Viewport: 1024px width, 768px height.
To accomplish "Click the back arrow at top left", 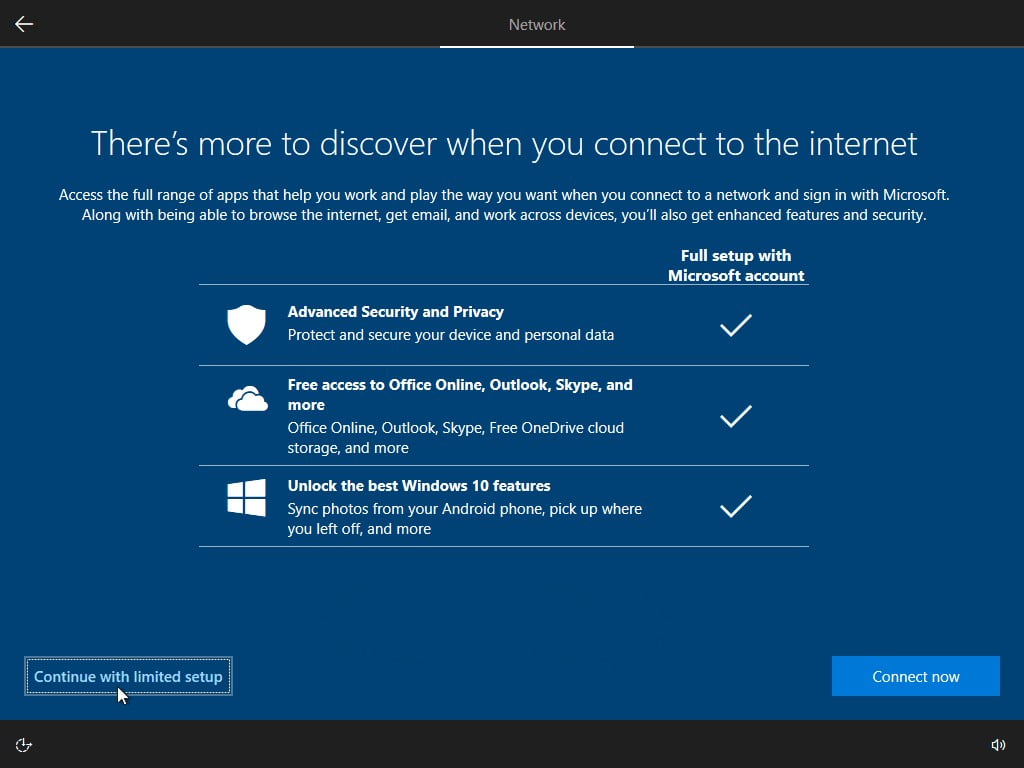I will click(23, 23).
